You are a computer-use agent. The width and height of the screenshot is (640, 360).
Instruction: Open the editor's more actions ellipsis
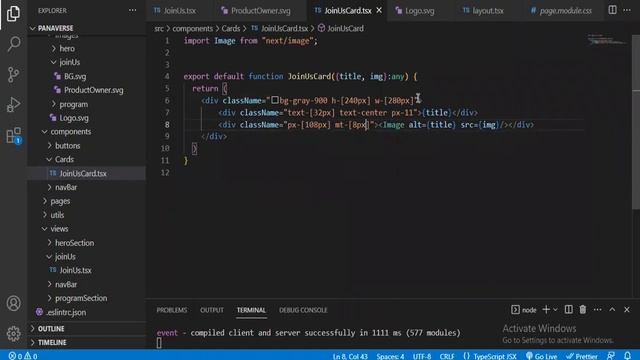pos(627,10)
